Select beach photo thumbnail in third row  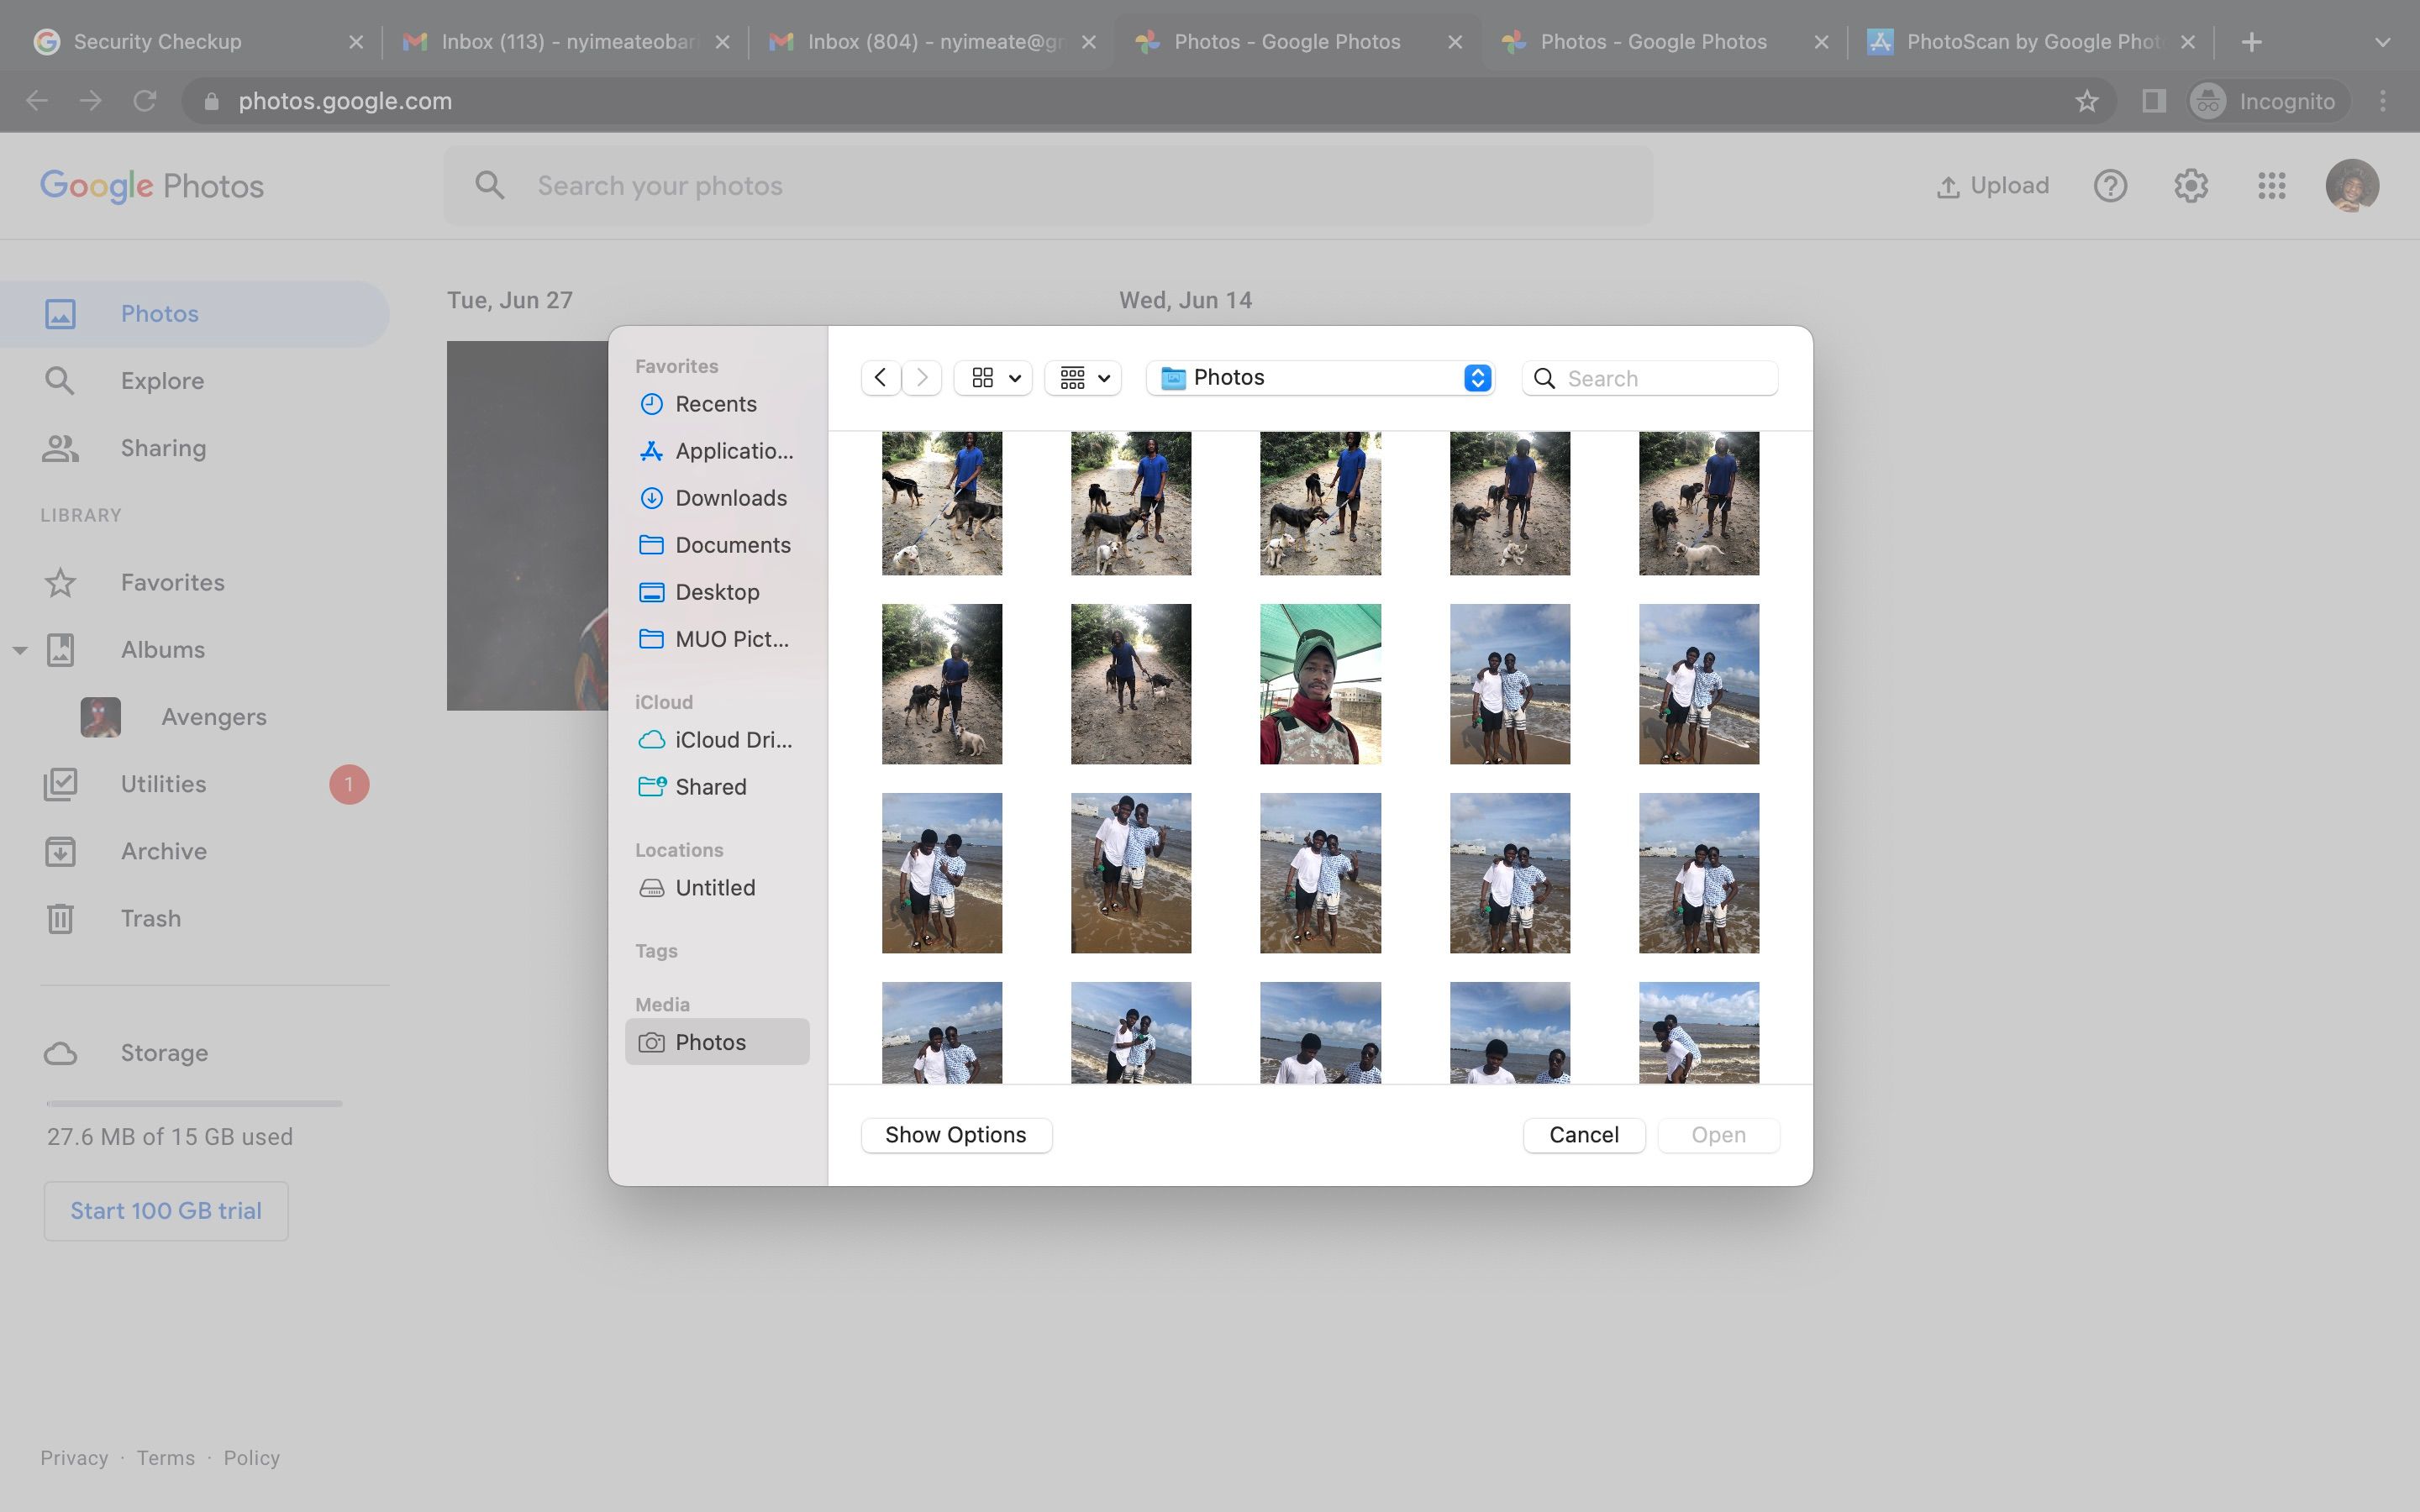(x=941, y=871)
